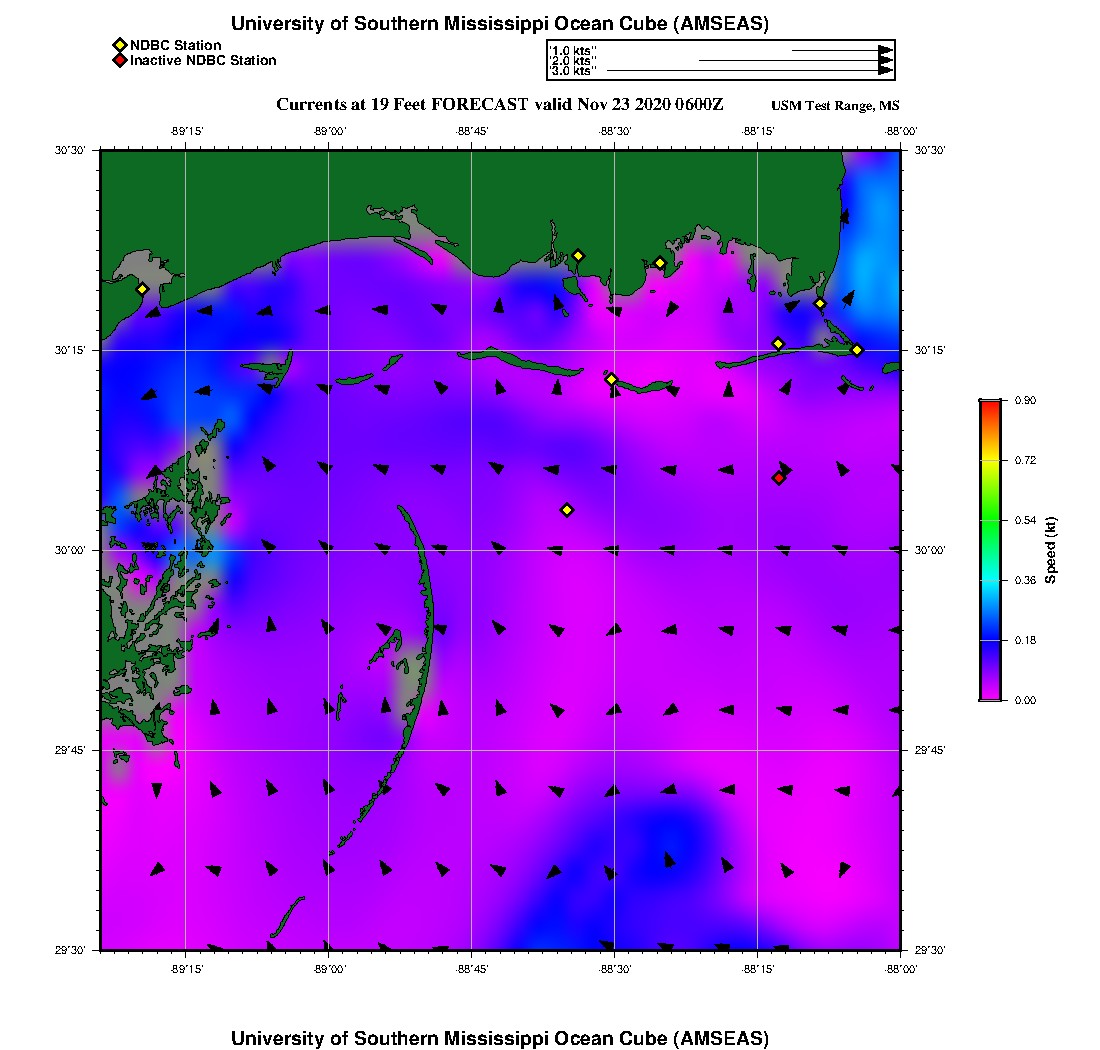Click the yellow station diamond nearest the red inactive marker
The width and height of the screenshot is (1100, 1050).
(778, 344)
